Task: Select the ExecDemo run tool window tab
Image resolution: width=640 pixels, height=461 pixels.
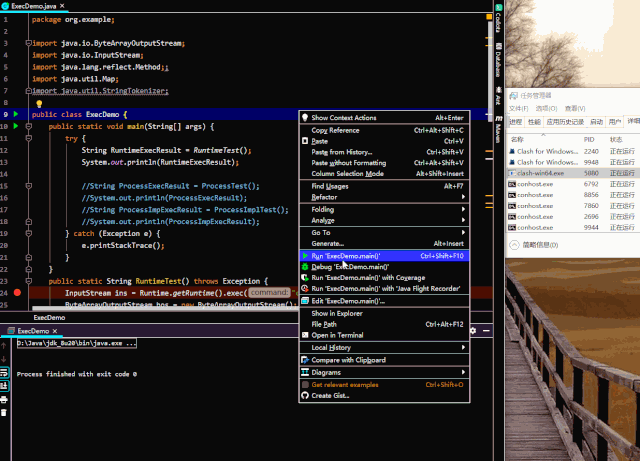Action: (33, 331)
